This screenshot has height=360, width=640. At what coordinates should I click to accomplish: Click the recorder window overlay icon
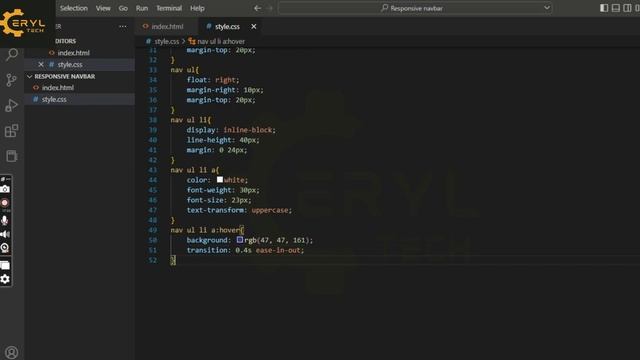coord(5,265)
